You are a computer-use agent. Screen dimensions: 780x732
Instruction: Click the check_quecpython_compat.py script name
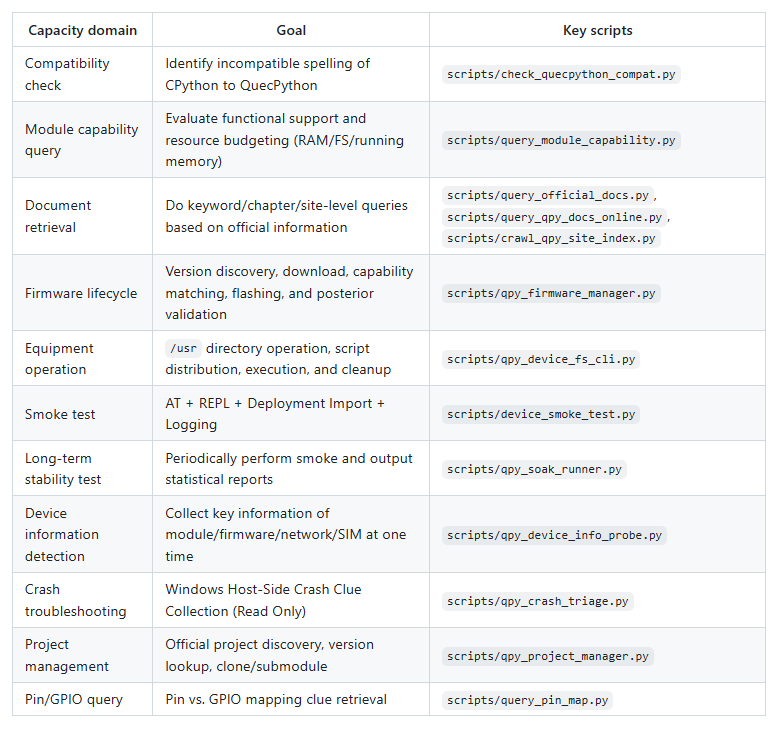[x=560, y=74]
